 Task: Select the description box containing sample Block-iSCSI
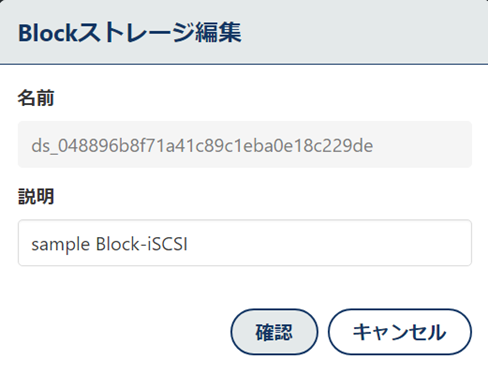(x=245, y=243)
